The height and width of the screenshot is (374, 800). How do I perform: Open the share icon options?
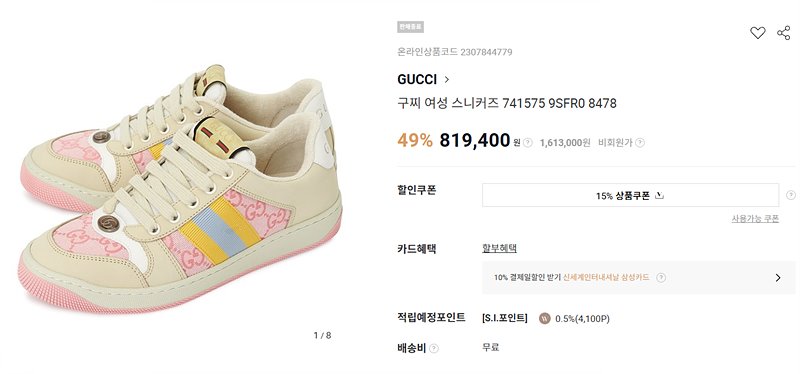pyautogui.click(x=784, y=33)
